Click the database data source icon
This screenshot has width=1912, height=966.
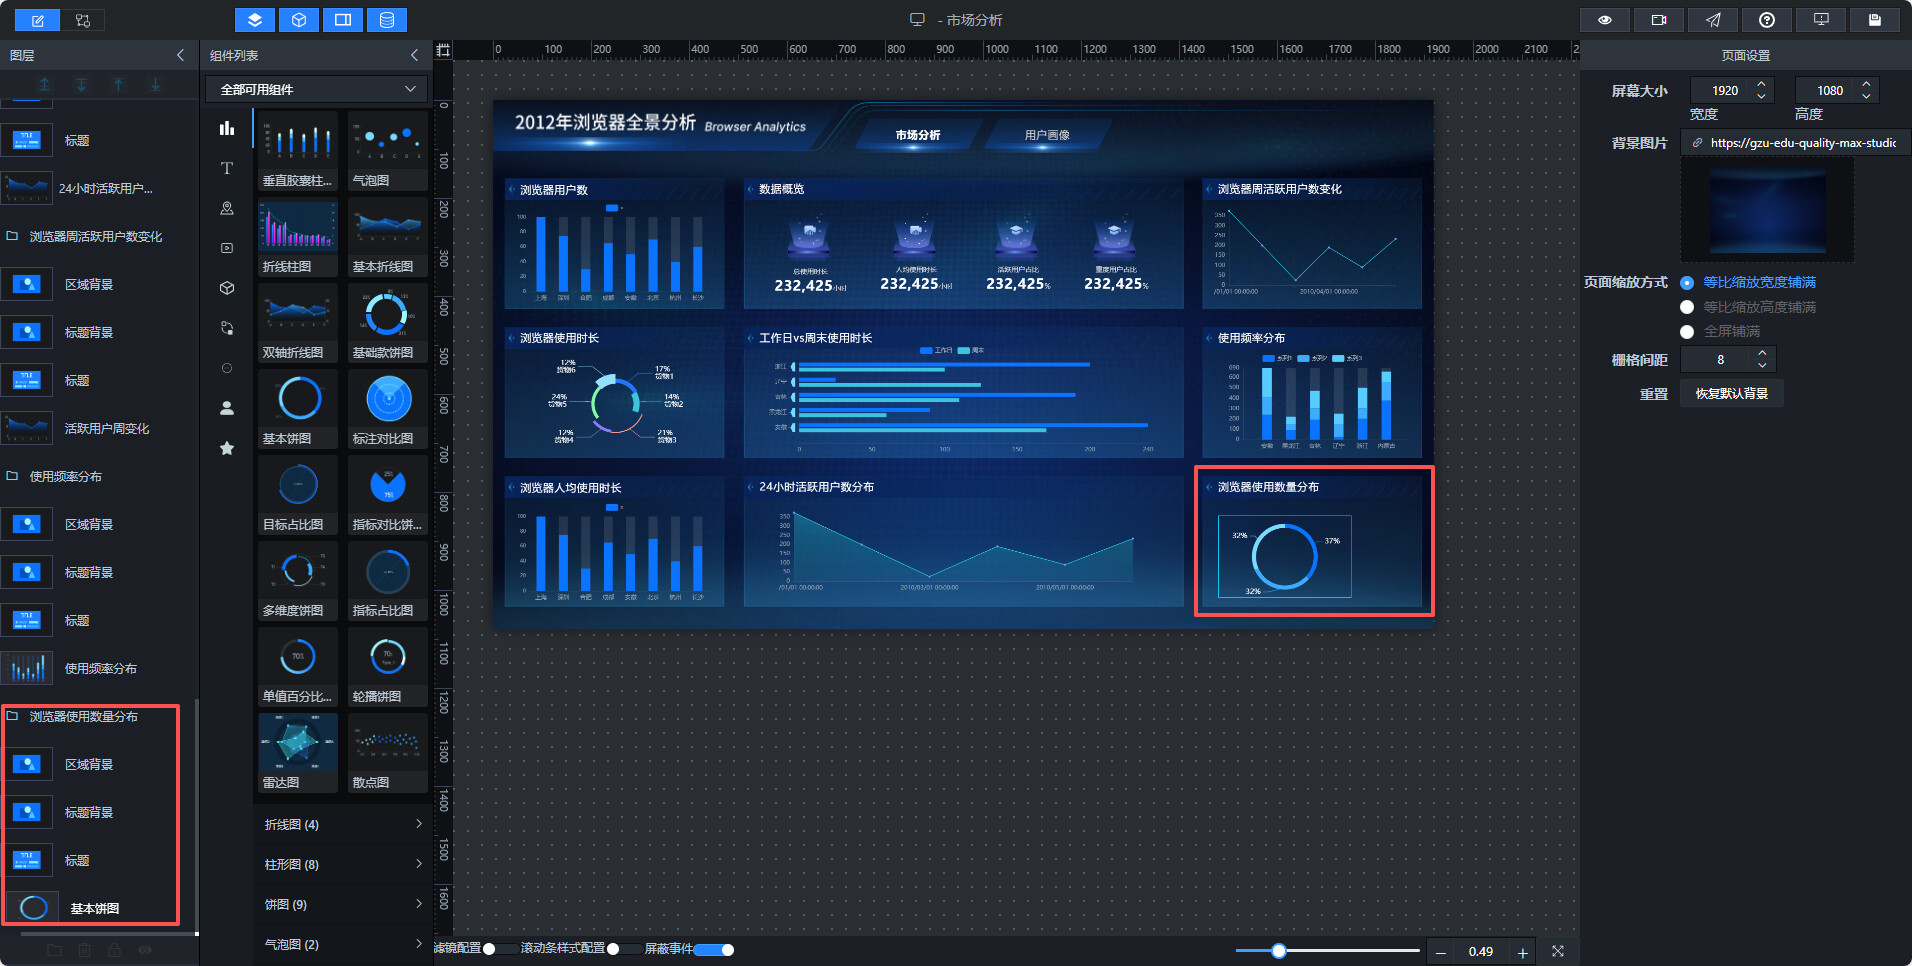[x=387, y=20]
